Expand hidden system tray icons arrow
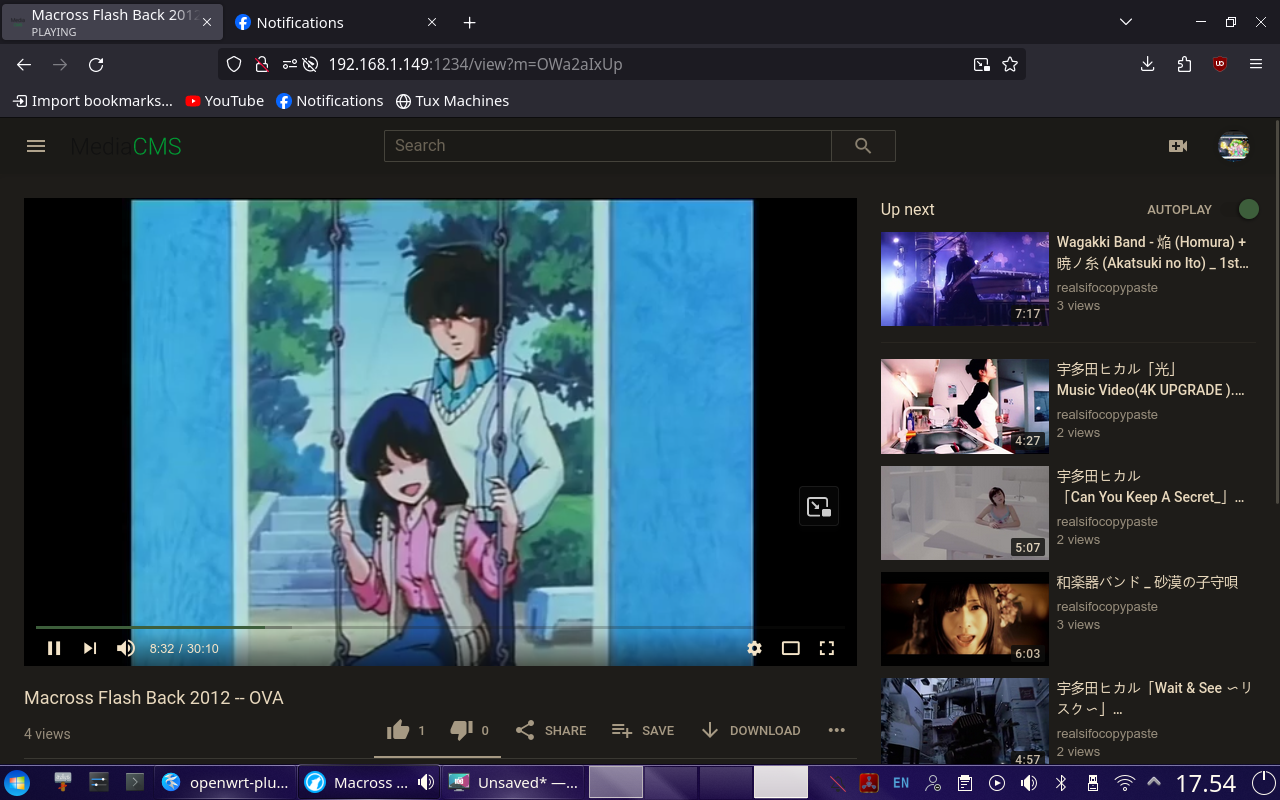This screenshot has height=800, width=1280. (1154, 783)
